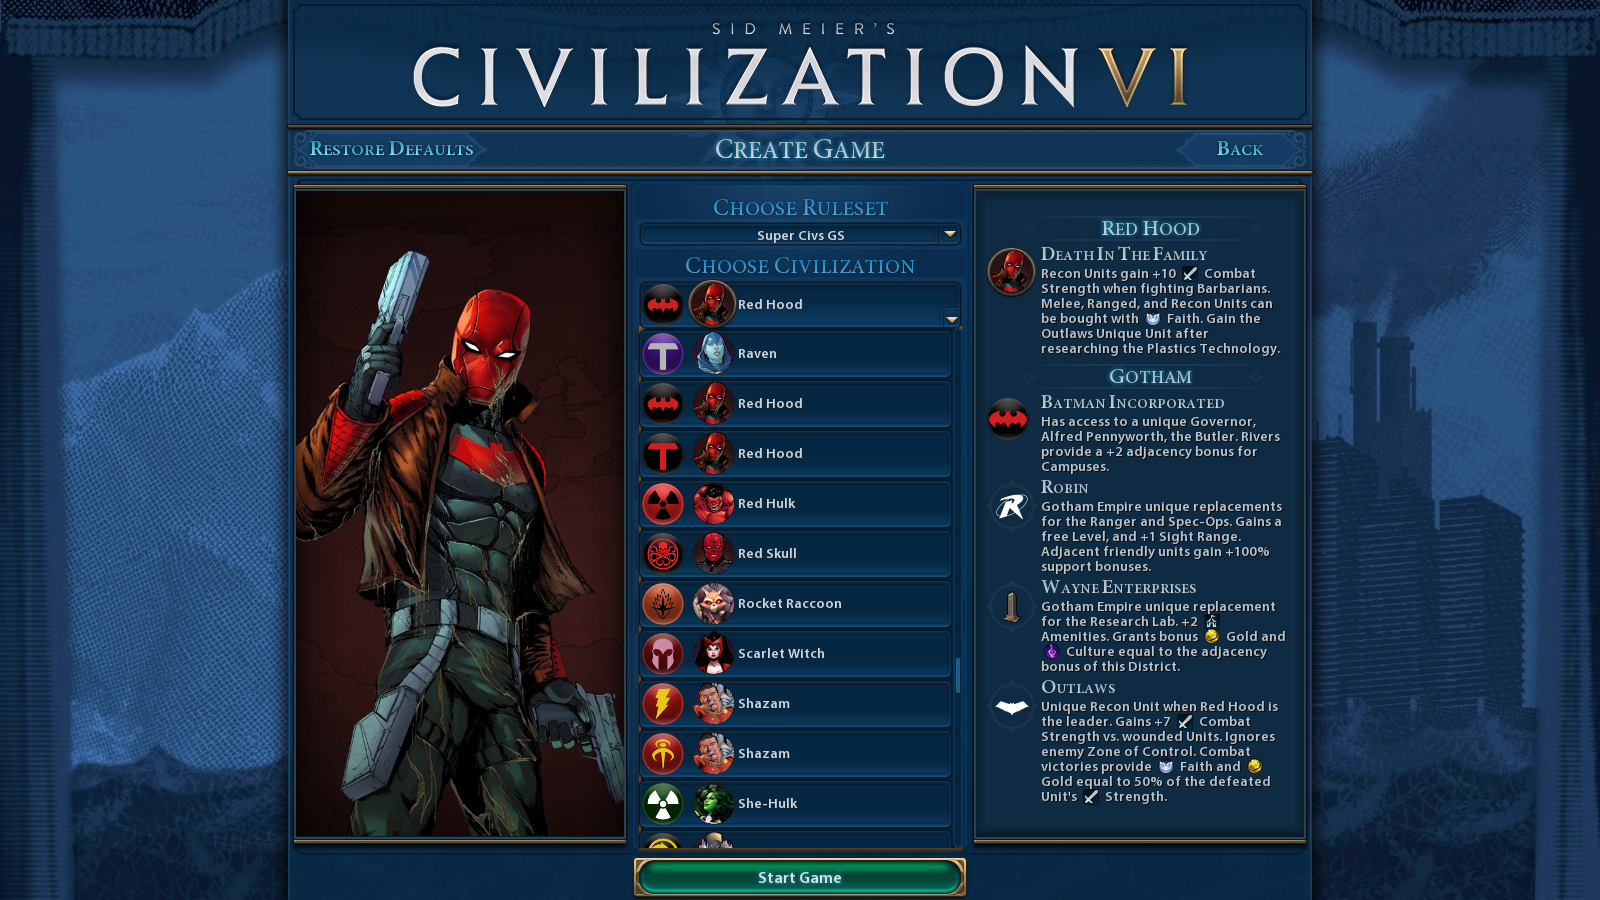Click the purple Titans emblem beside Raven
This screenshot has width=1600, height=900.
click(x=663, y=354)
